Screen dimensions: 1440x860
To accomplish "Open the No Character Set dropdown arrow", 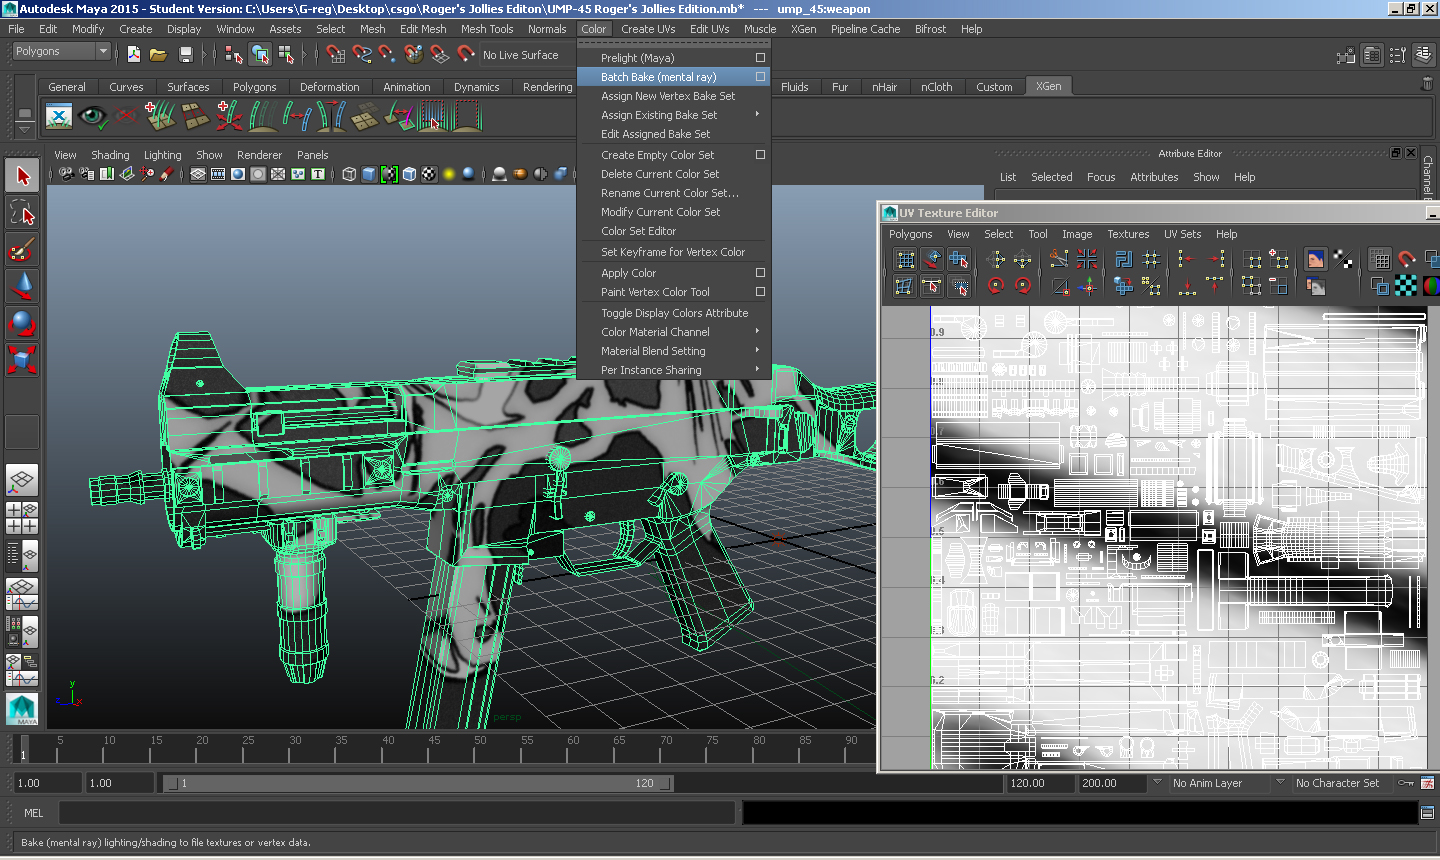I will pyautogui.click(x=1280, y=783).
